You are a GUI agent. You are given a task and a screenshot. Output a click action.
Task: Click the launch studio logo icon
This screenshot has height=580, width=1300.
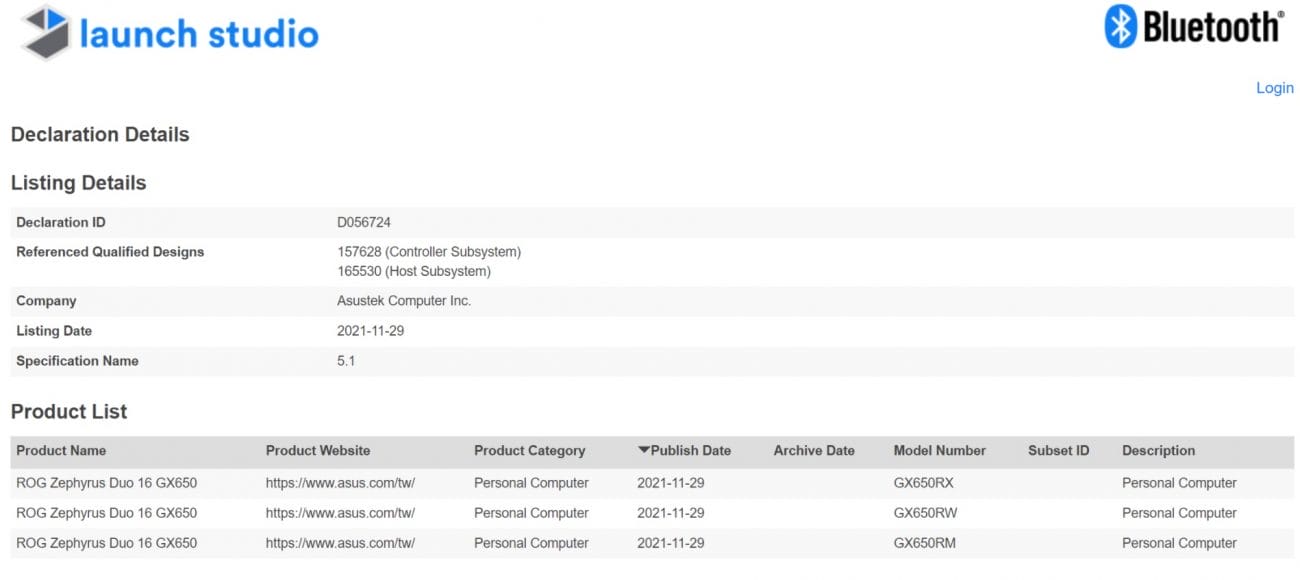(46, 32)
